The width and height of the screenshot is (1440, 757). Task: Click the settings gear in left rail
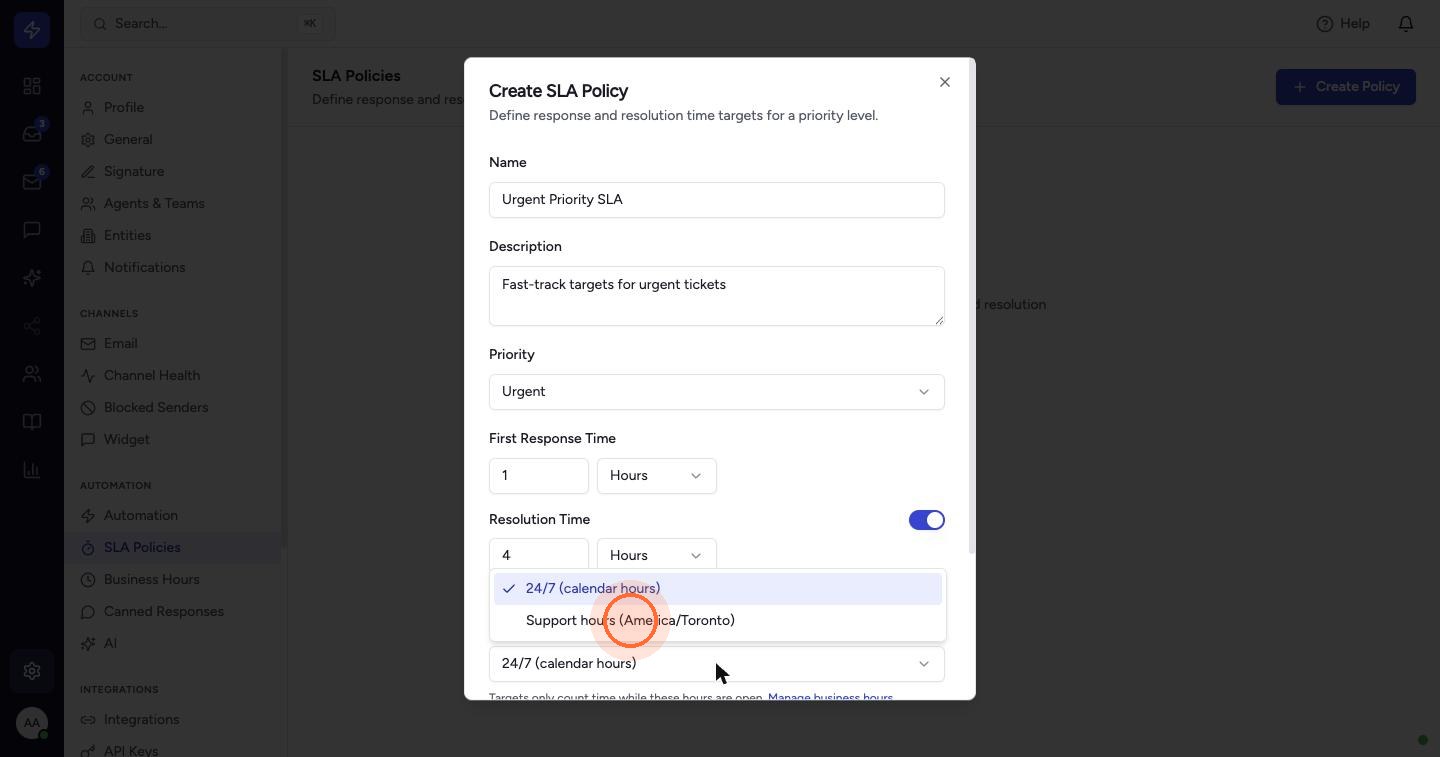(32, 671)
